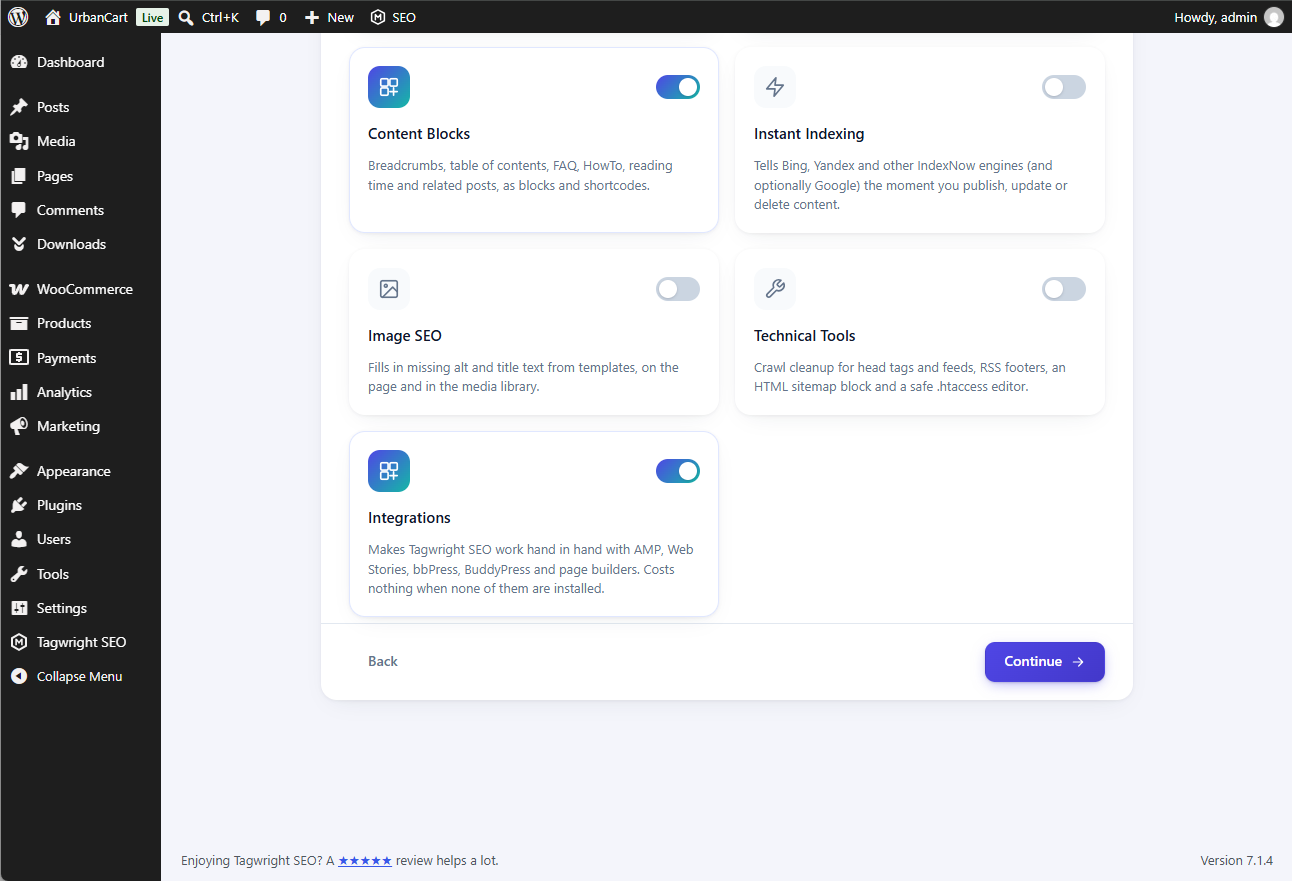Enable the Instant Indexing toggle

pos(1064,87)
